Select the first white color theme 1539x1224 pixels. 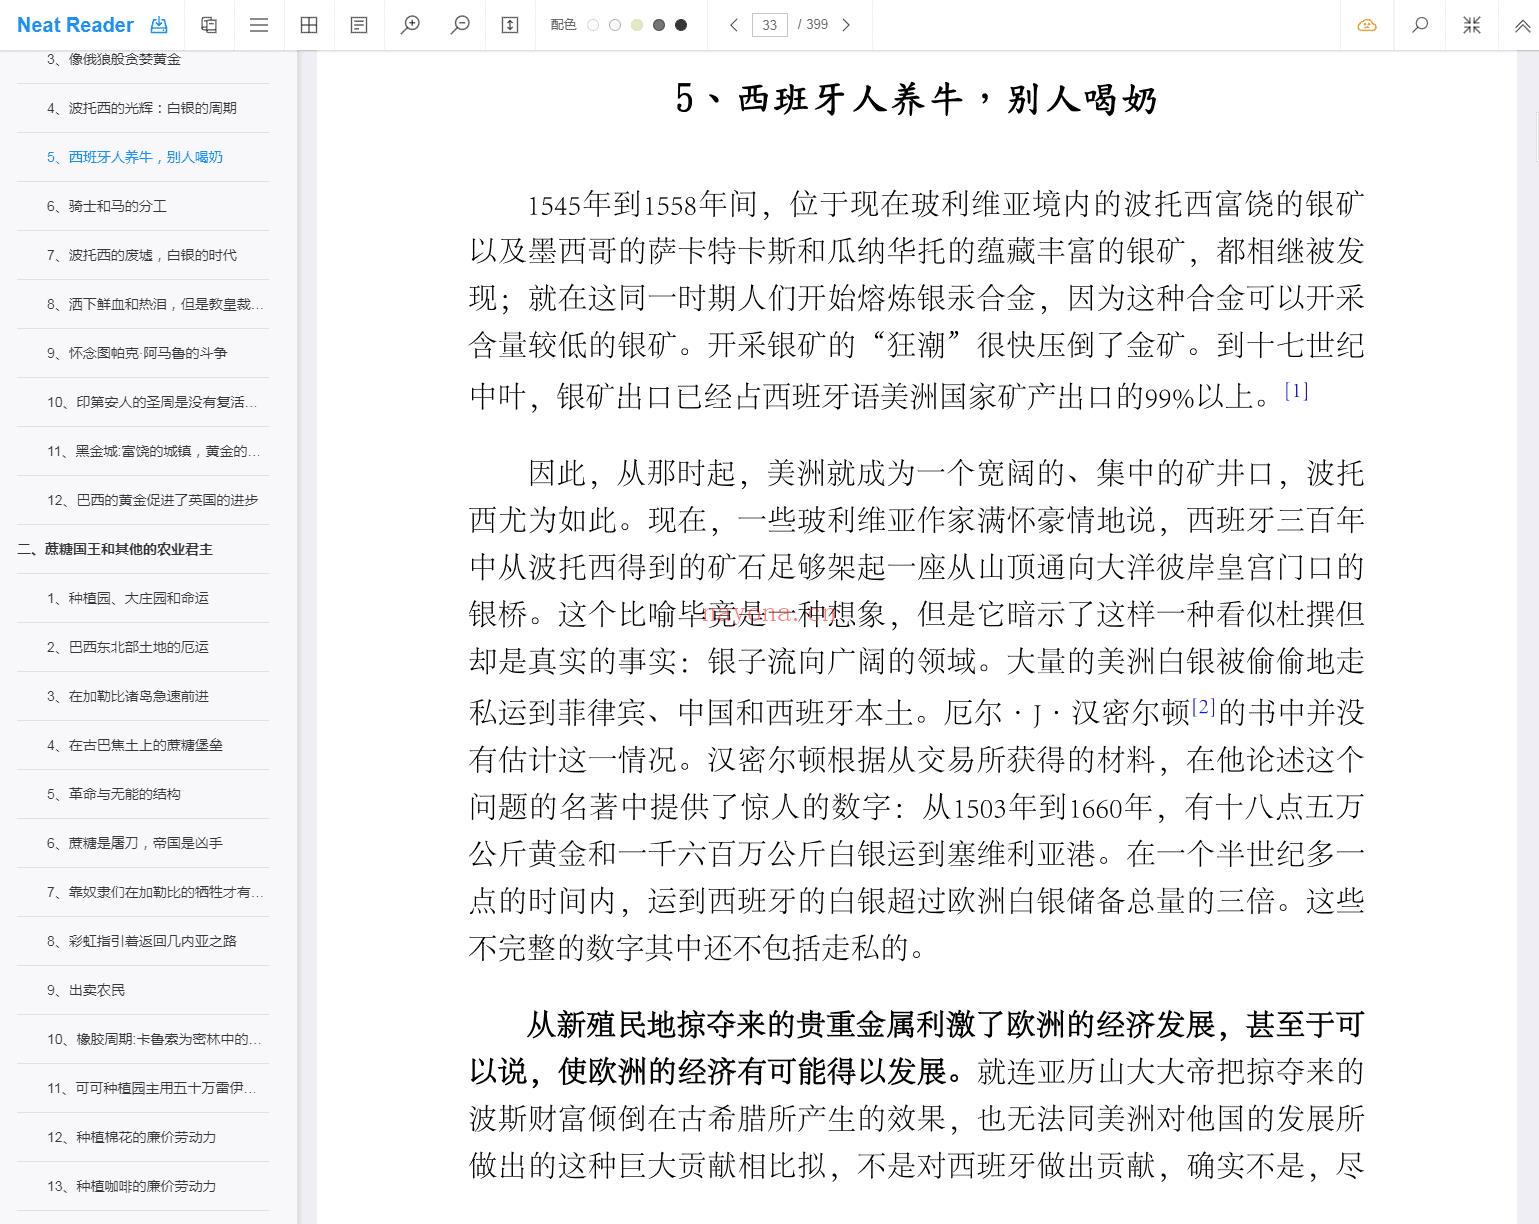click(x=593, y=25)
